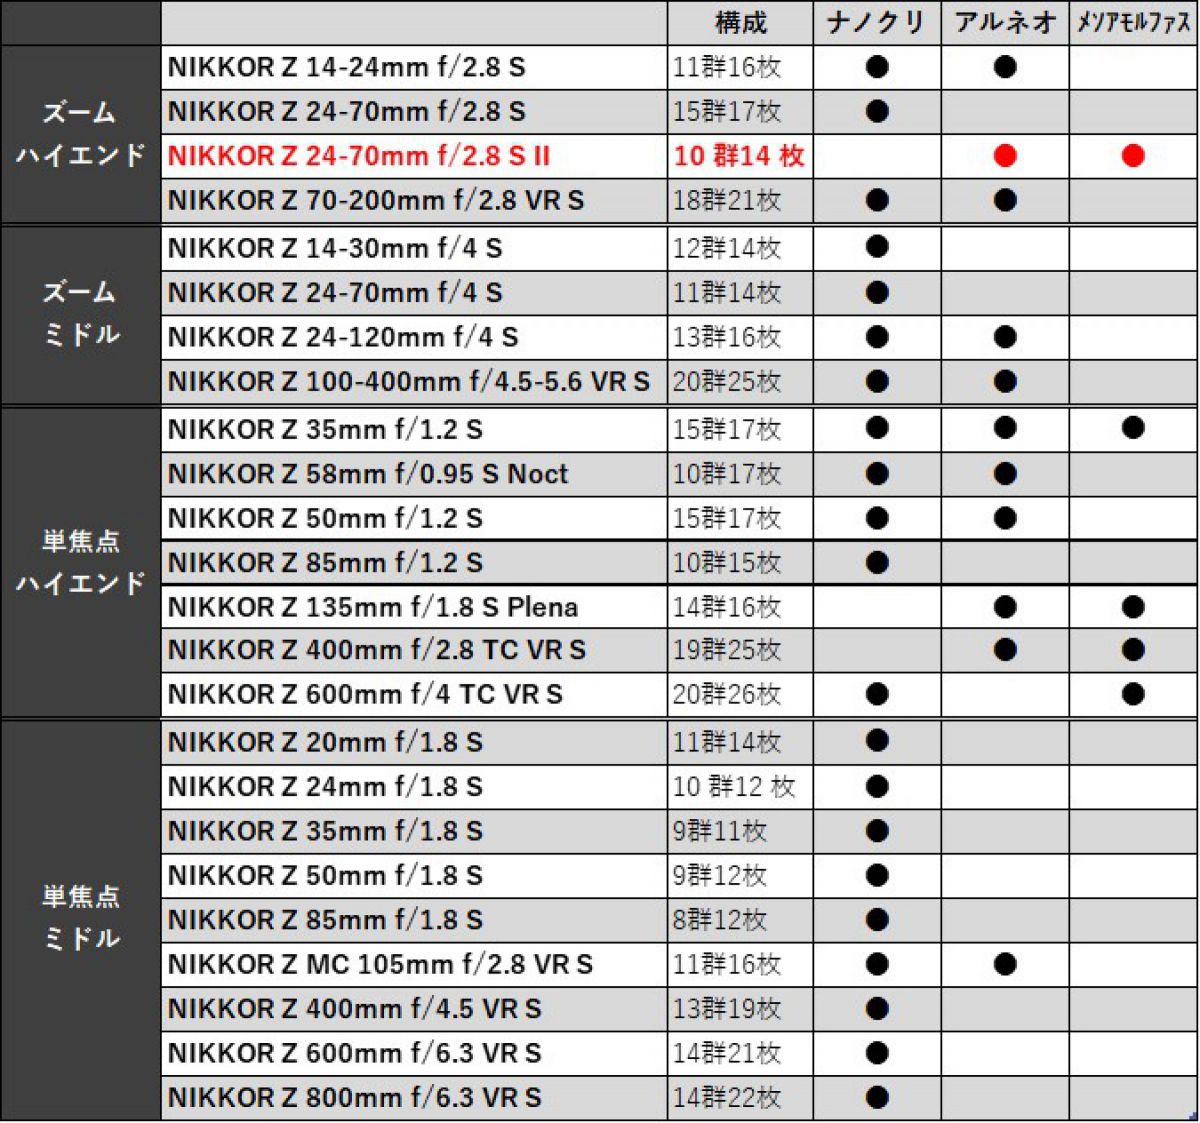The image size is (1200, 1123).
Task: Click the NIKKOR Z 58mm f/0.95 S Noct cell
Action: click(414, 474)
